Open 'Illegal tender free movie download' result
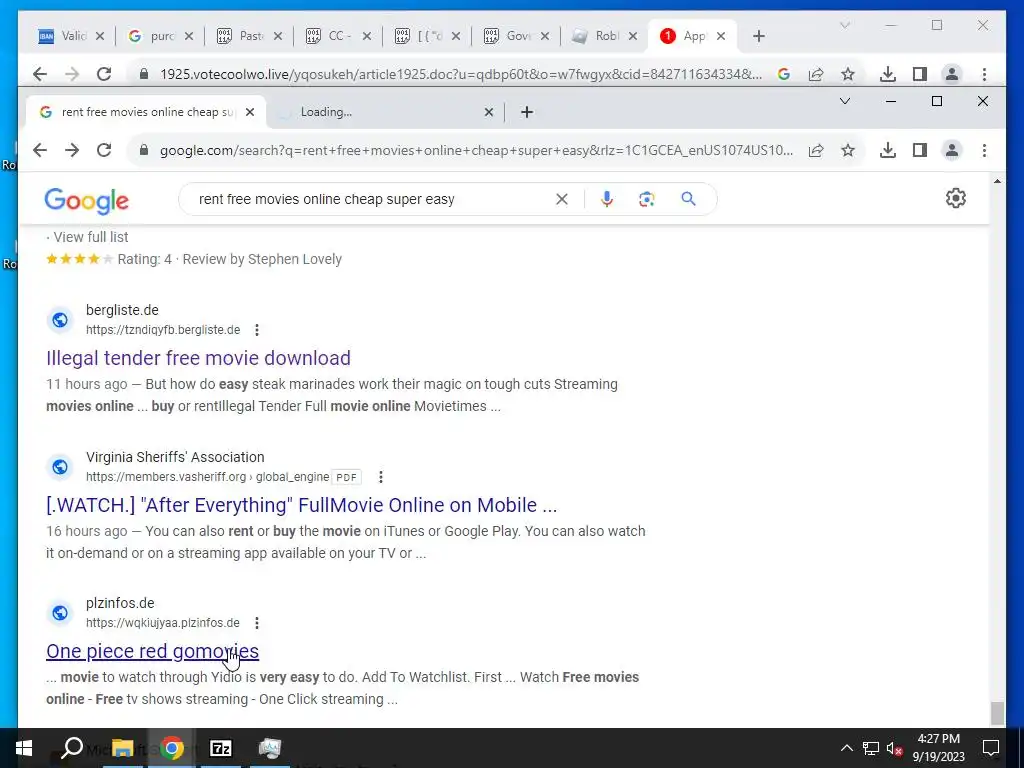The height and width of the screenshot is (768, 1024). click(199, 358)
